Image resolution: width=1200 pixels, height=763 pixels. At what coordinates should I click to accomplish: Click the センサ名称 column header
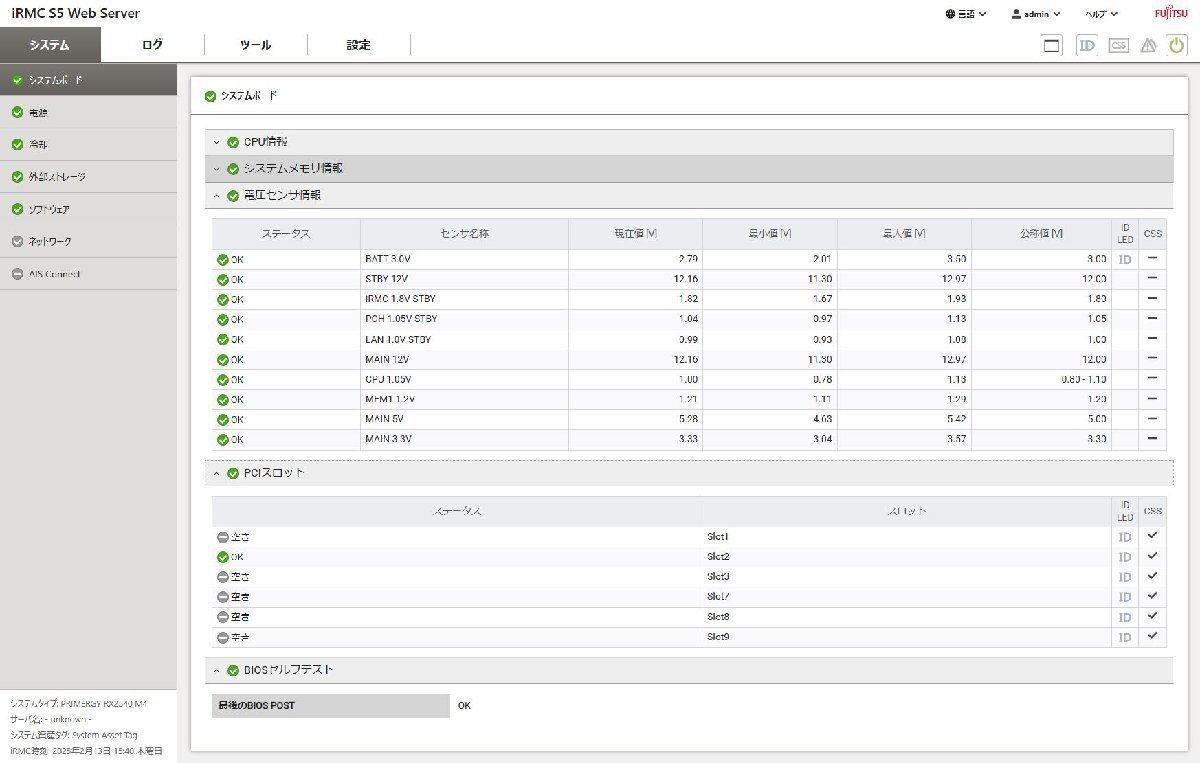[x=464, y=234]
